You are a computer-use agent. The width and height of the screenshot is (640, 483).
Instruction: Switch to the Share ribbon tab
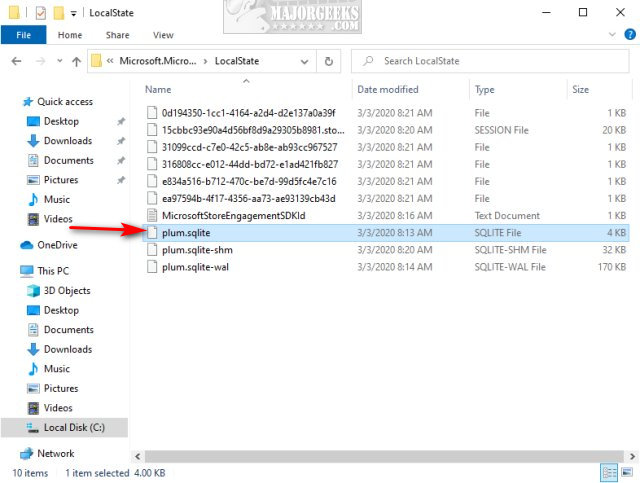click(x=118, y=35)
